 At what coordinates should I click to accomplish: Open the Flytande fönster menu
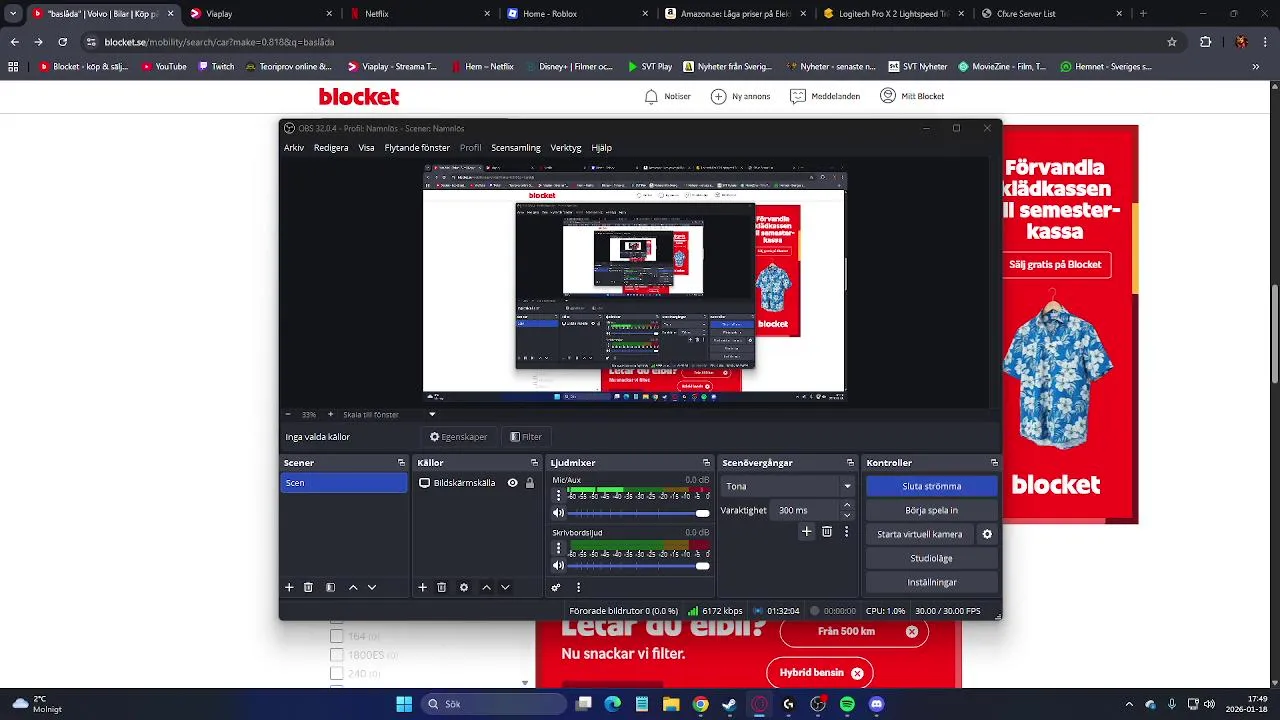click(417, 148)
